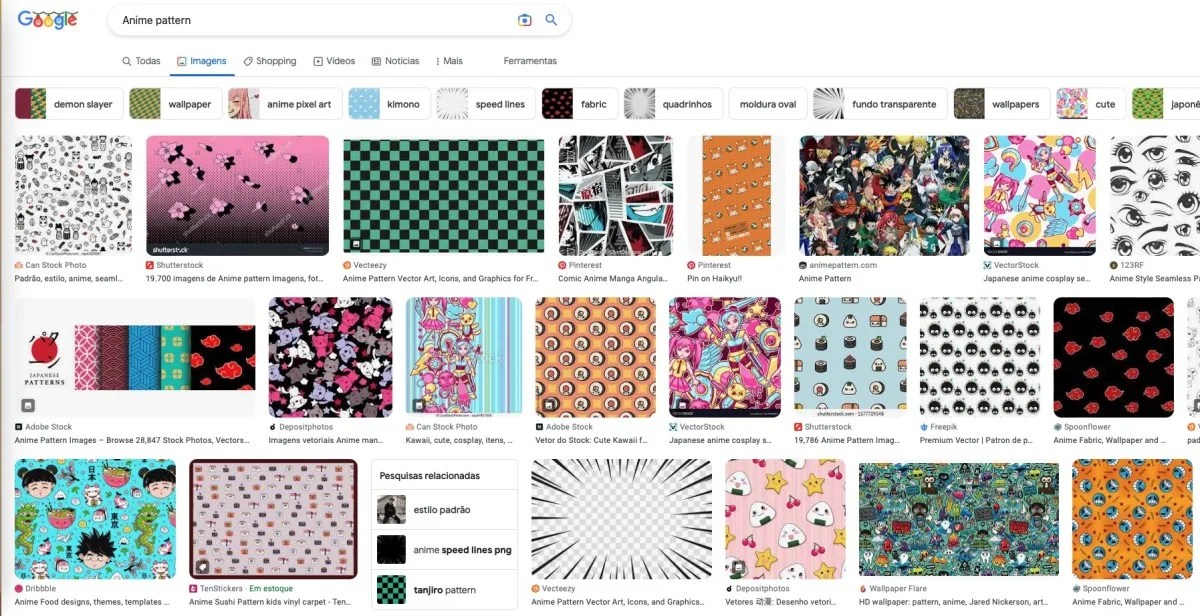This screenshot has width=1200, height=616.
Task: Open Anime Pattern Vector Art link under checkered image
Action: point(440,279)
